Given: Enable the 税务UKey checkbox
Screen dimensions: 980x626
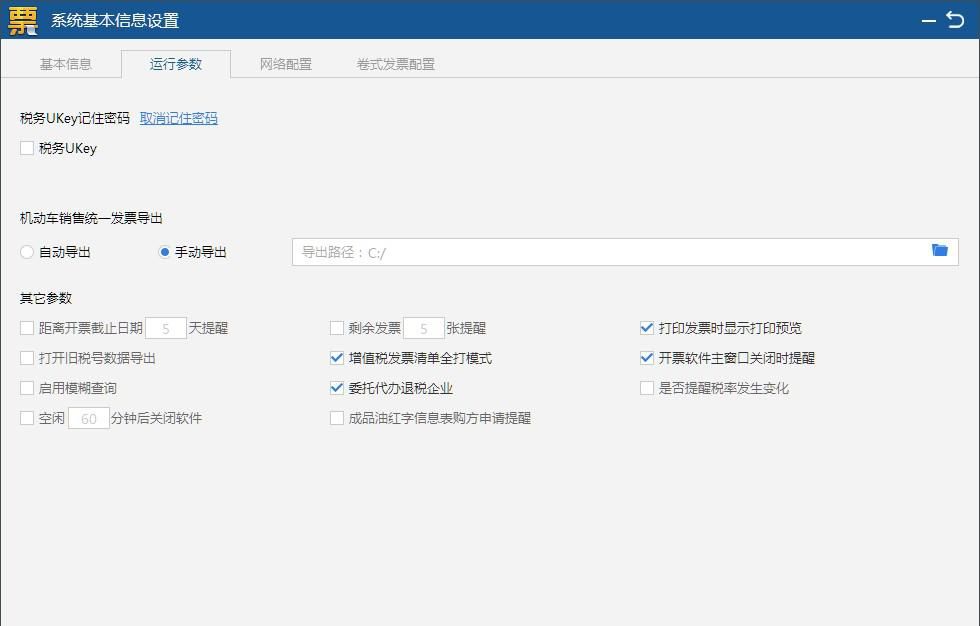Looking at the screenshot, I should coord(26,148).
